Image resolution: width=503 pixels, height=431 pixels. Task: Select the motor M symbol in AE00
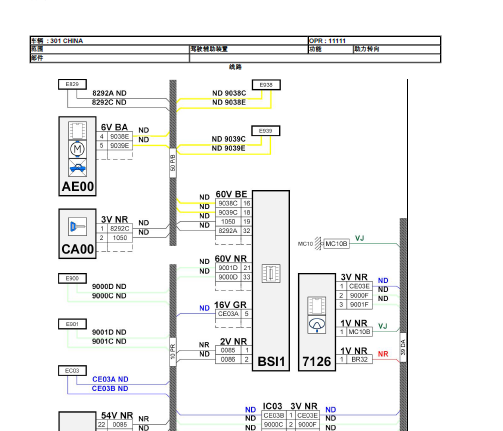[x=77, y=149]
